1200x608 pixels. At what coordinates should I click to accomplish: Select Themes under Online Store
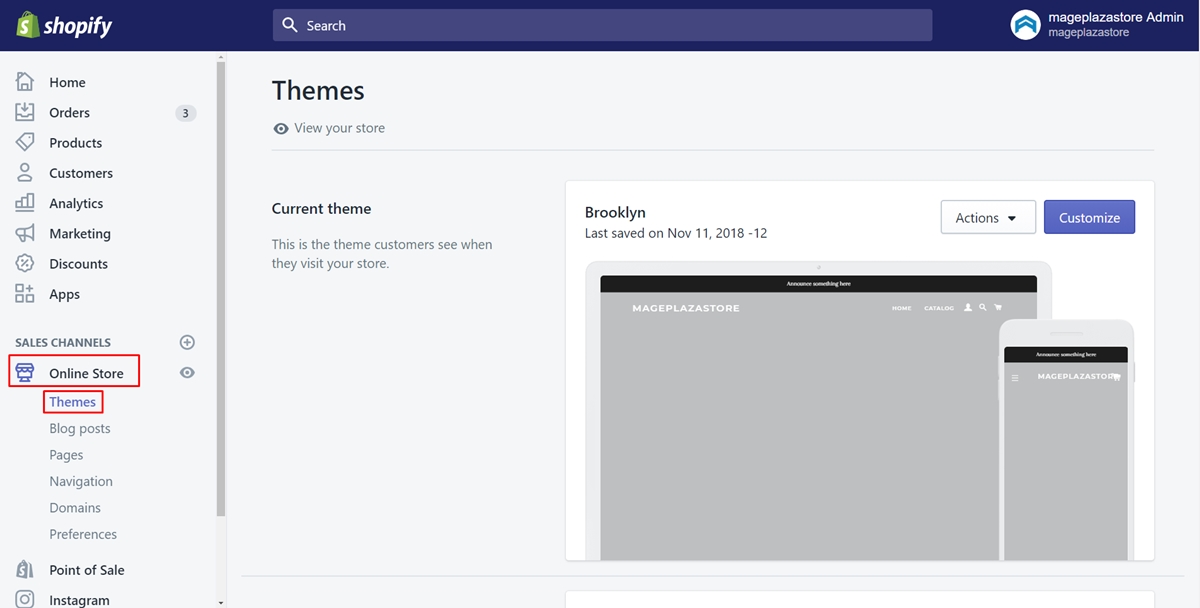(x=73, y=402)
